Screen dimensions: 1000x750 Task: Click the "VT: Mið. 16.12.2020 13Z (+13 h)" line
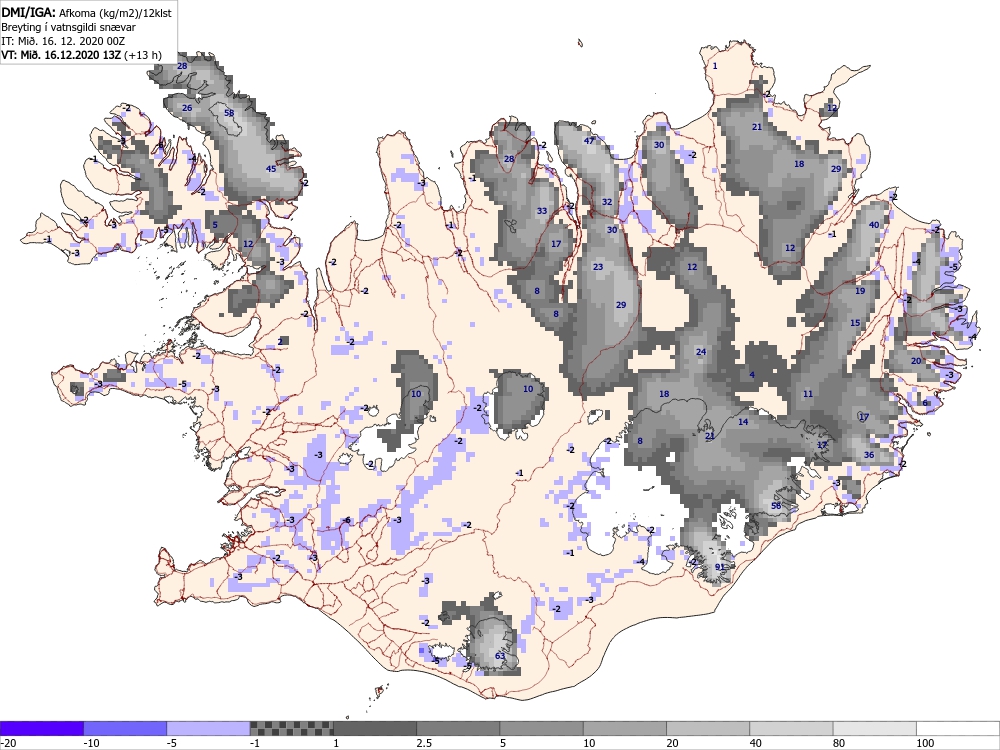pos(81,55)
